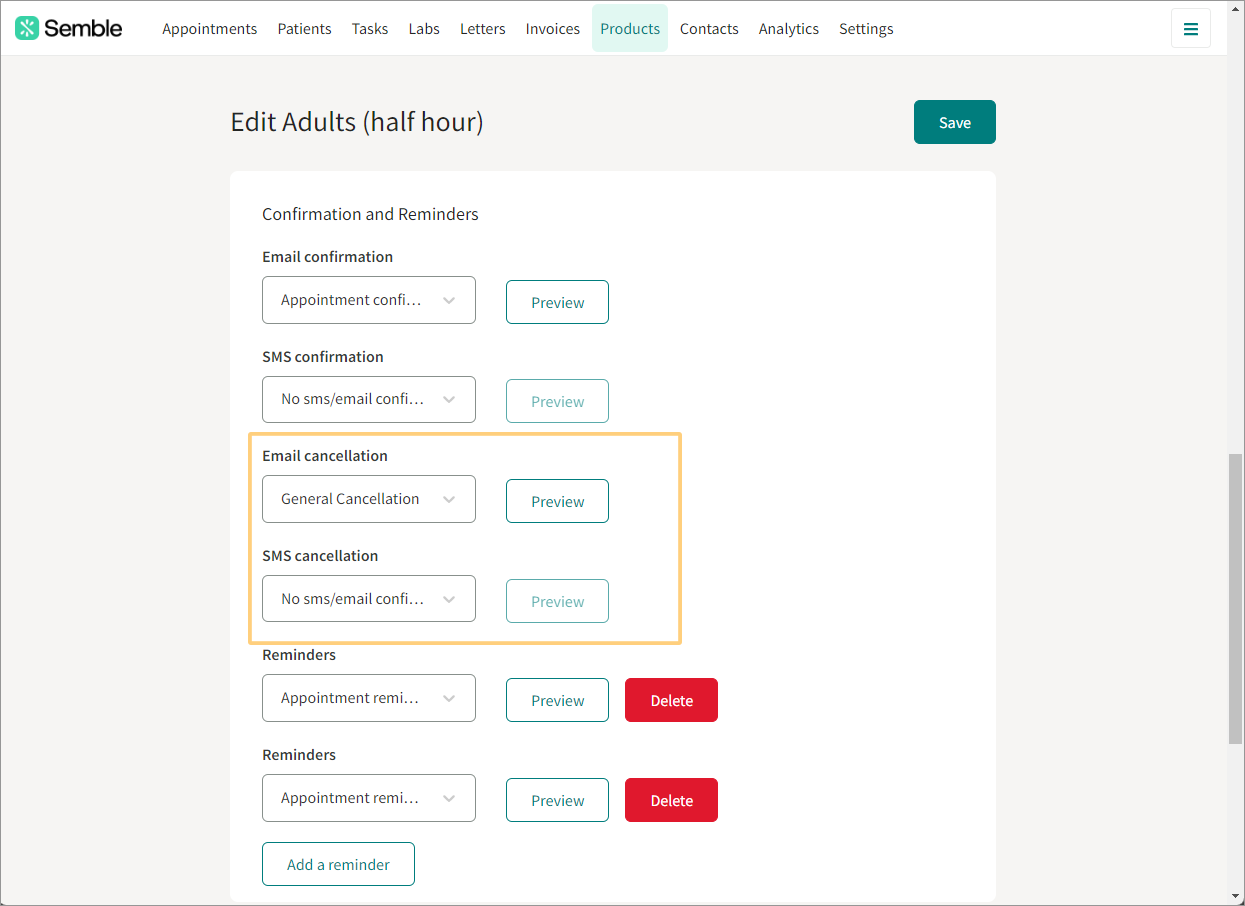1245x906 pixels.
Task: Open the first Reminders template dropdown
Action: [x=369, y=698]
